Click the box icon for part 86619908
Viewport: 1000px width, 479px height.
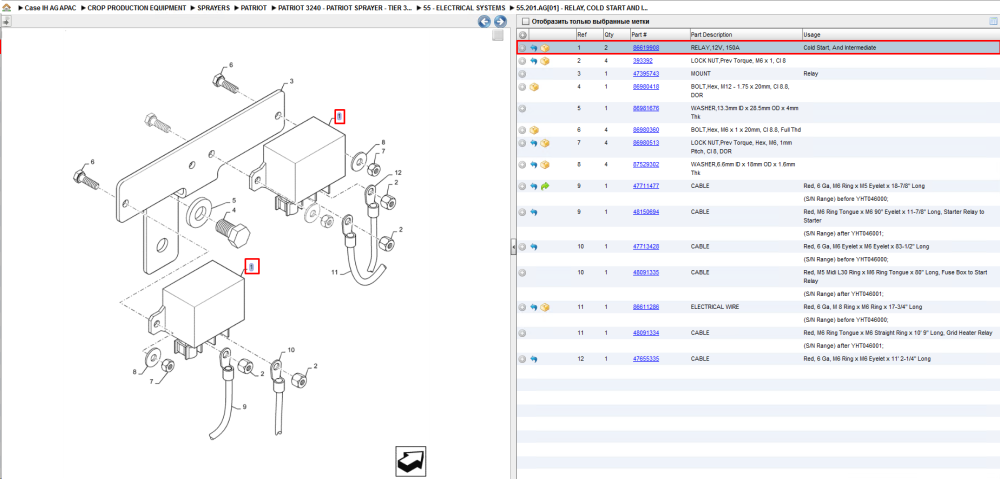point(545,48)
